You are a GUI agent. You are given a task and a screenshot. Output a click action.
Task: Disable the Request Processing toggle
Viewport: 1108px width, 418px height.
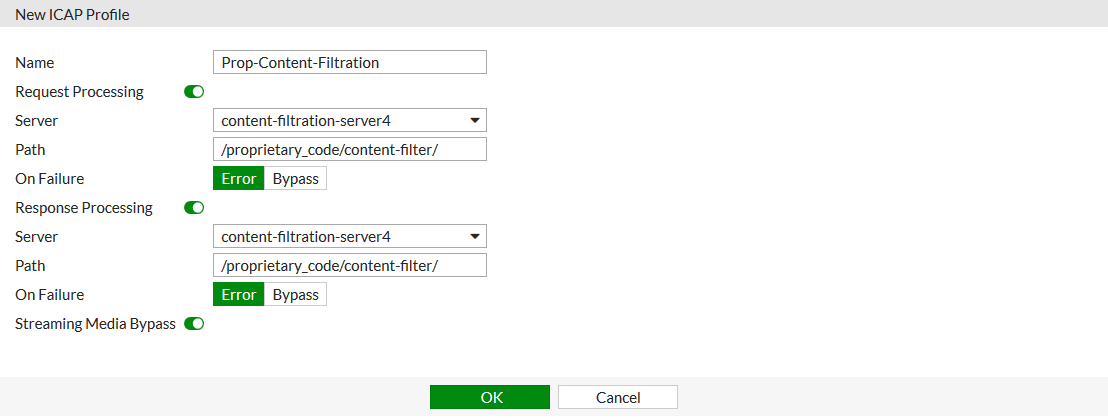click(x=194, y=92)
